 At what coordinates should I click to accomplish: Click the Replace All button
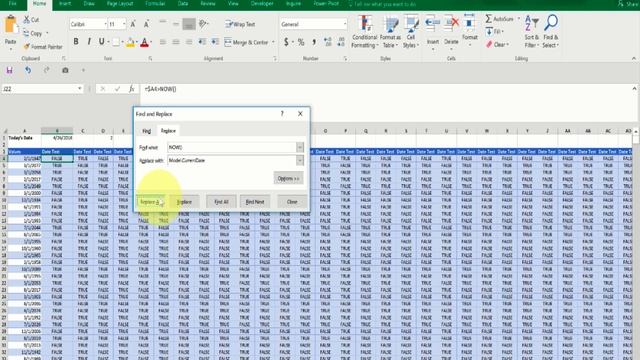pyautogui.click(x=150, y=202)
